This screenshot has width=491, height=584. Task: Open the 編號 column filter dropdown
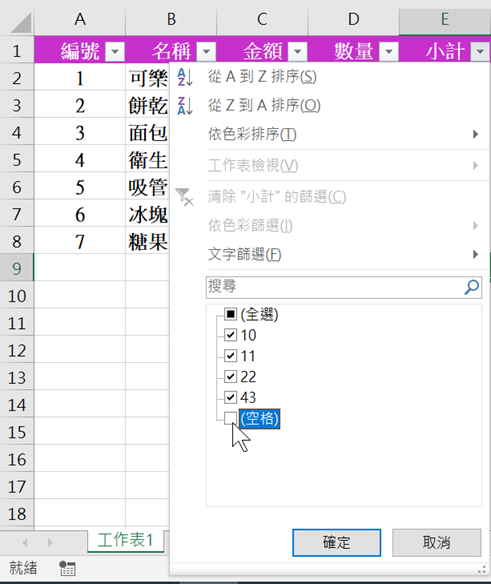point(115,51)
